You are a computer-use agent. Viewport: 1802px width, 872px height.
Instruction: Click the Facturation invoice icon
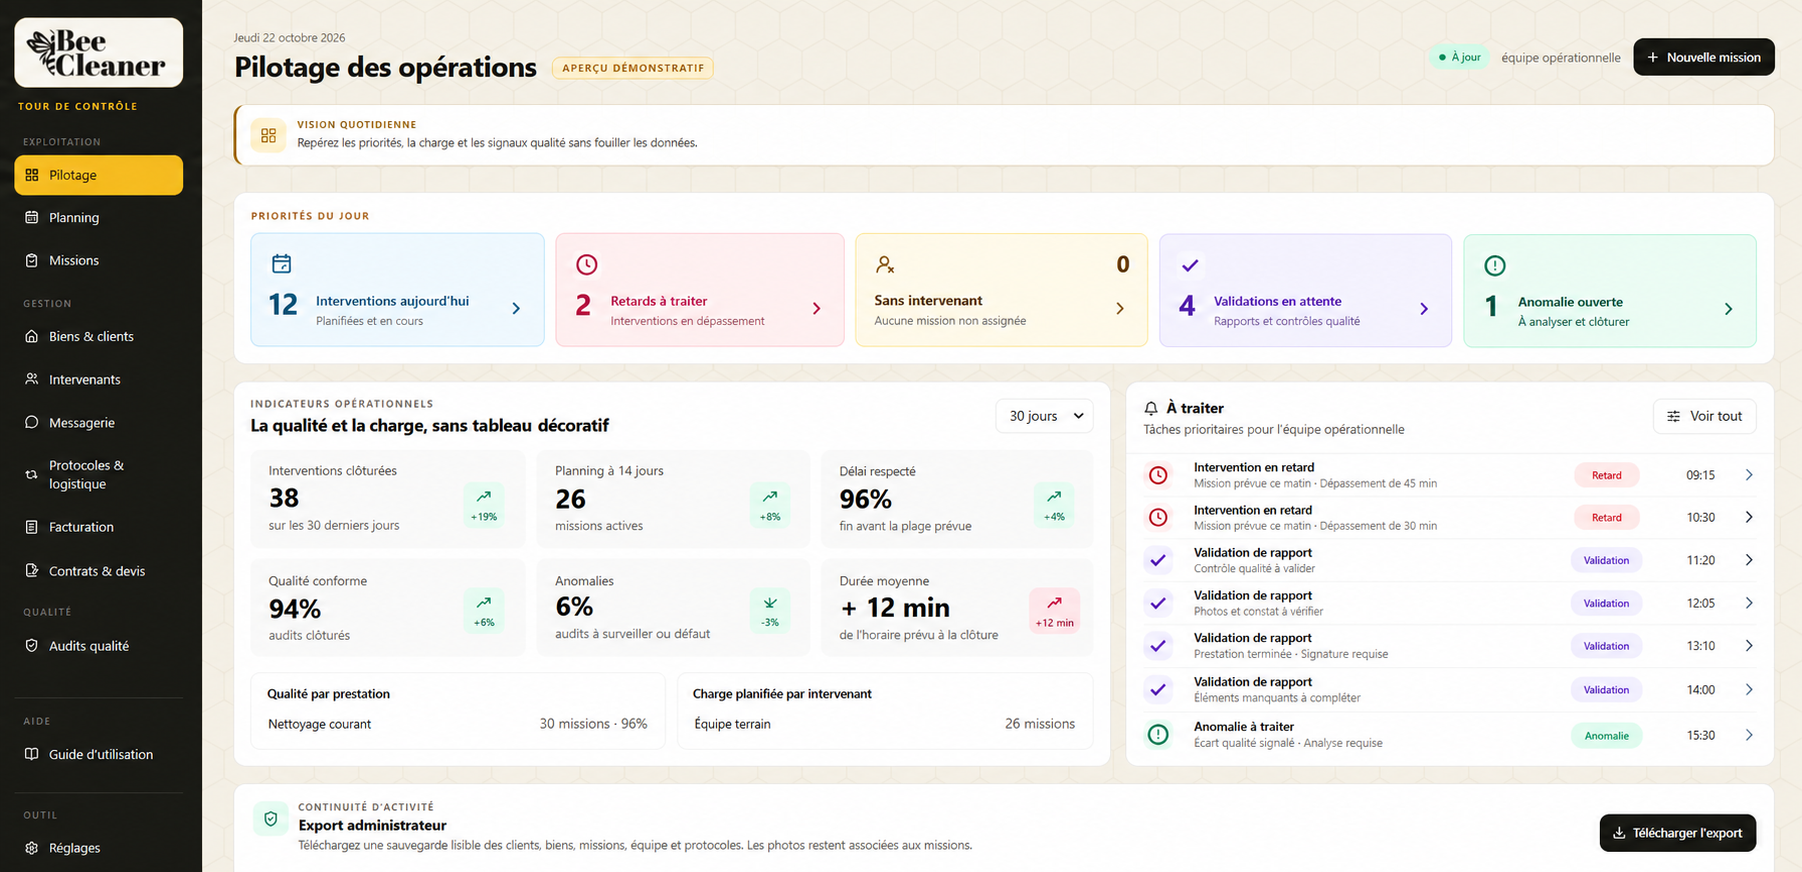click(32, 527)
